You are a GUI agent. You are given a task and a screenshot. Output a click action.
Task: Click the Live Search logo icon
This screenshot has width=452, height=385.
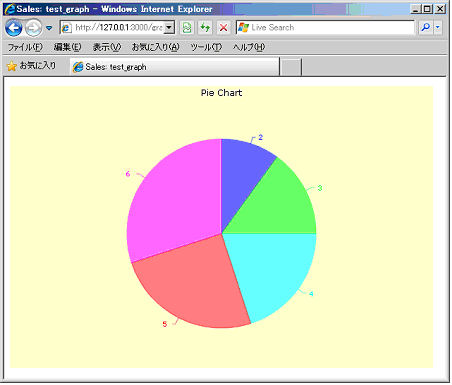tap(243, 28)
